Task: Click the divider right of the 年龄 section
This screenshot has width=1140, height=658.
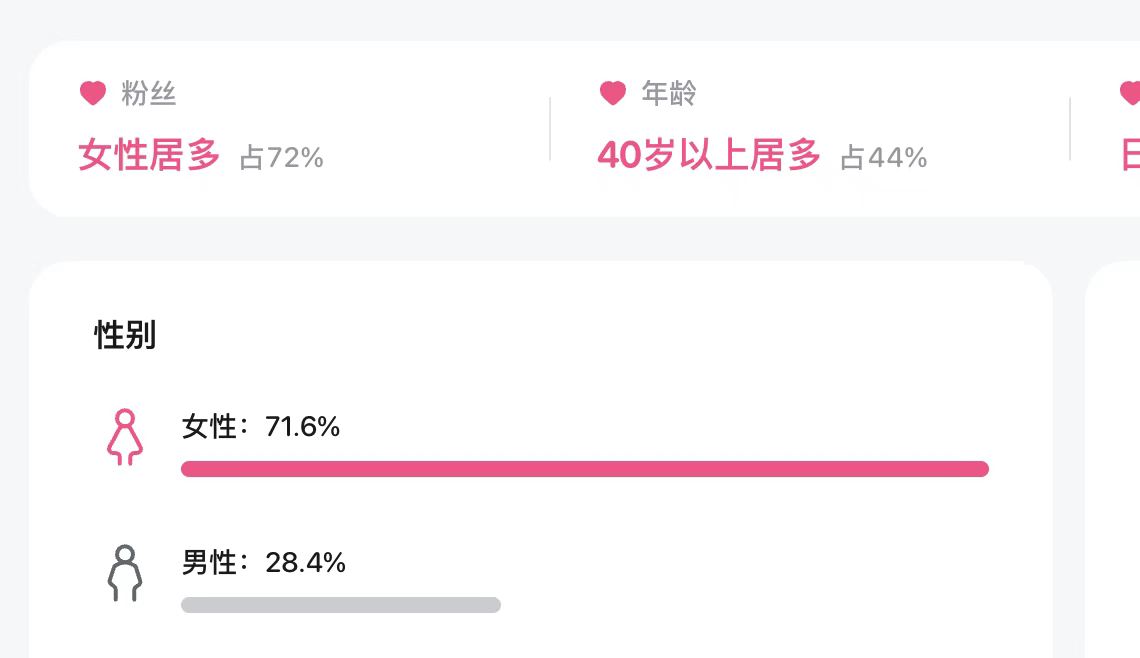Action: click(1070, 129)
